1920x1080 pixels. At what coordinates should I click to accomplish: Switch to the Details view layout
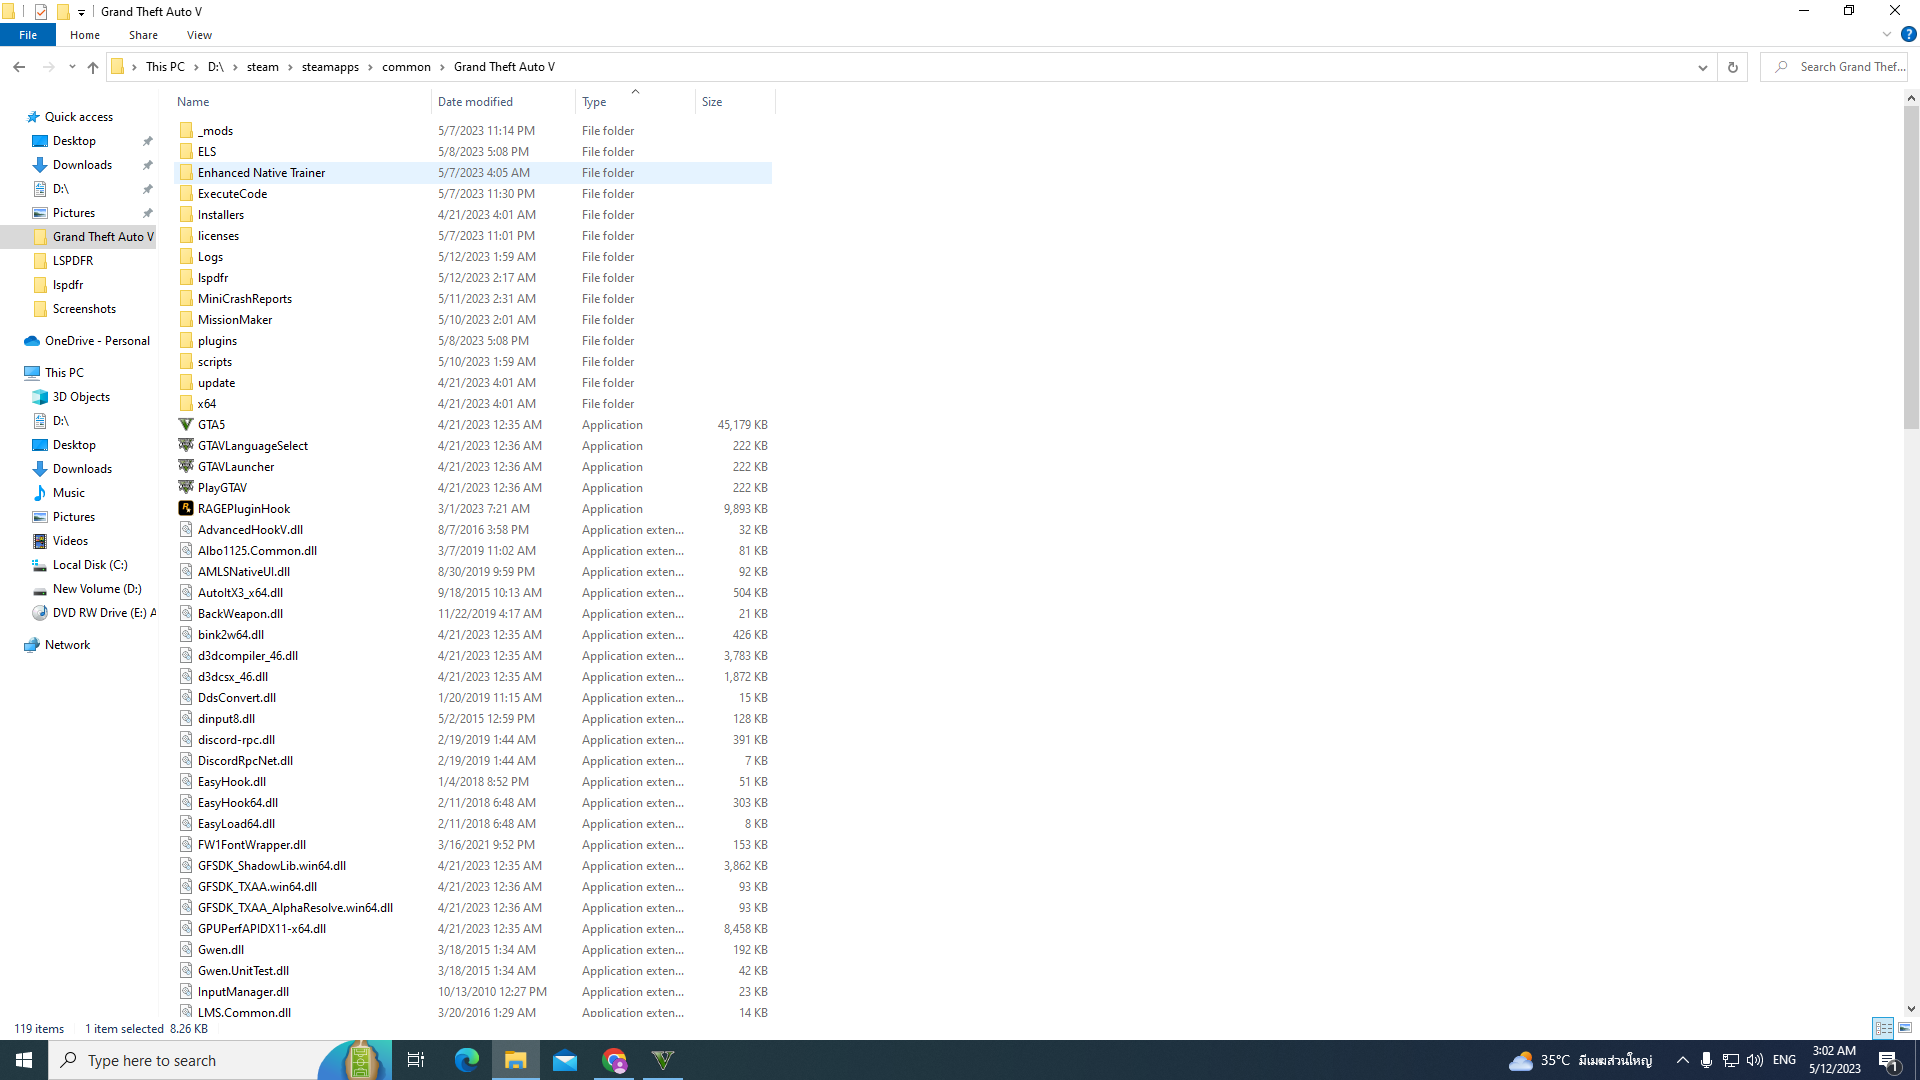click(1883, 1028)
